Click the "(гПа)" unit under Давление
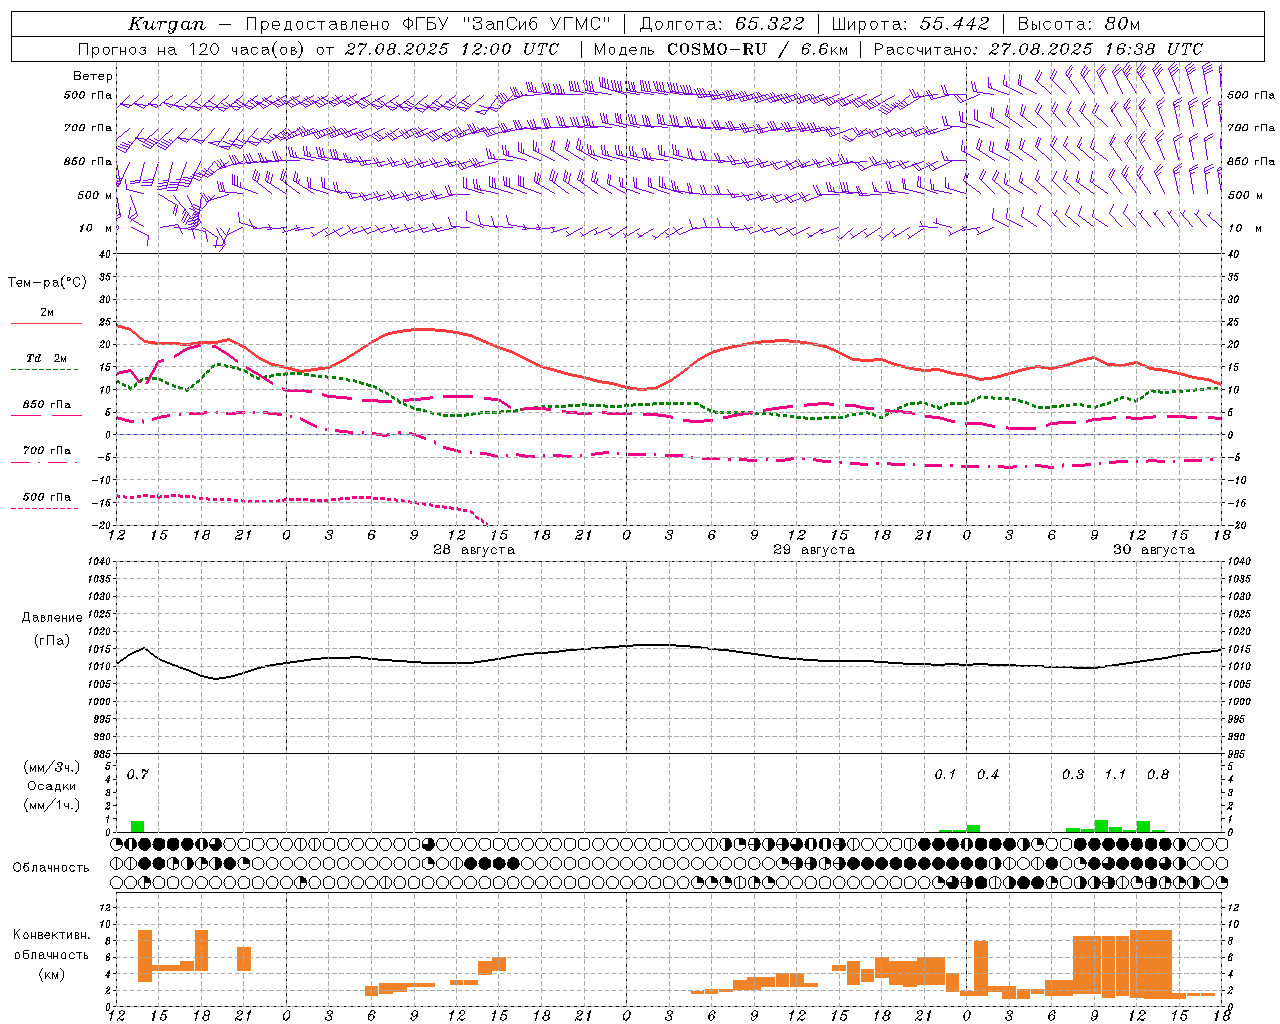This screenshot has height=1024, width=1280. (52, 641)
